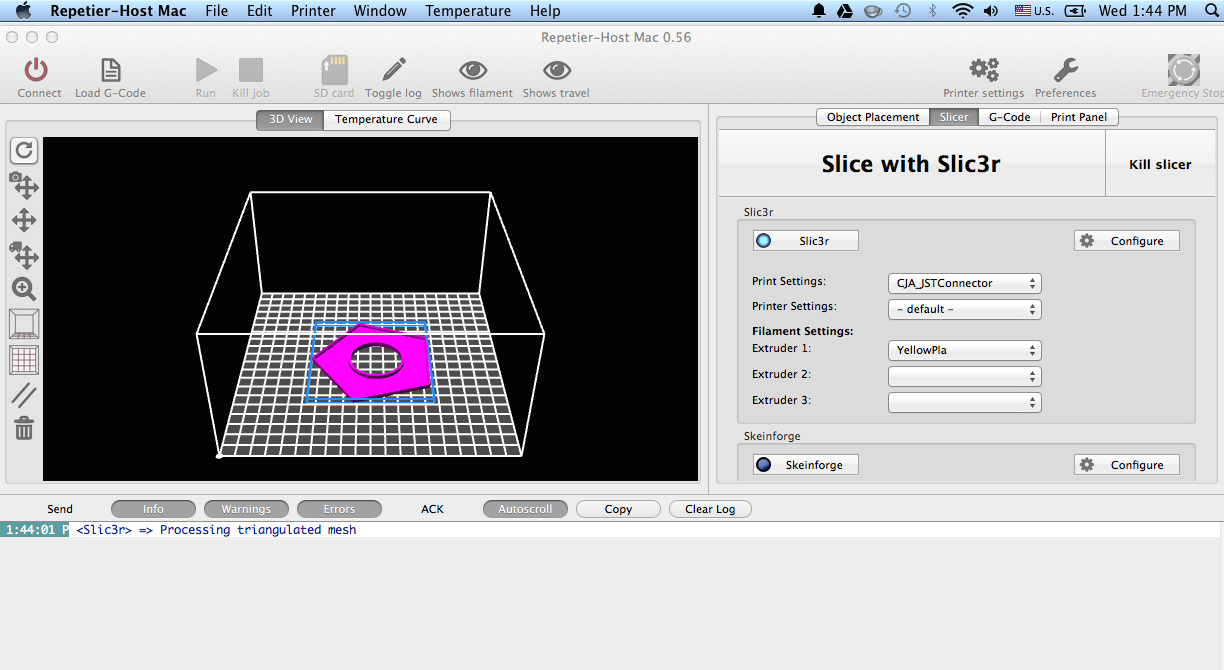This screenshot has height=670, width=1224.
Task: Select Slic3r as active slicer
Action: pos(806,241)
